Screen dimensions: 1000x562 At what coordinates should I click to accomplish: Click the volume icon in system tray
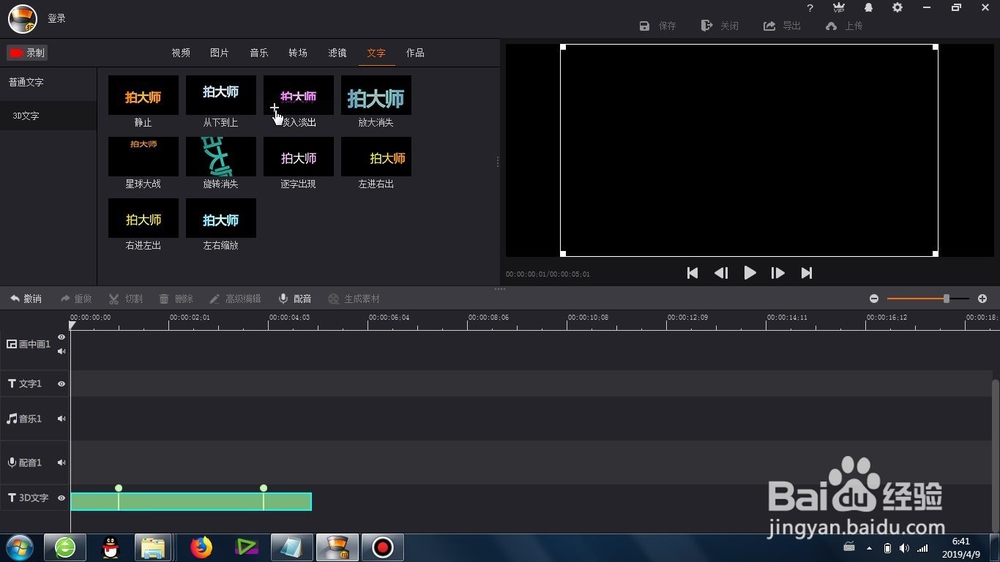904,548
